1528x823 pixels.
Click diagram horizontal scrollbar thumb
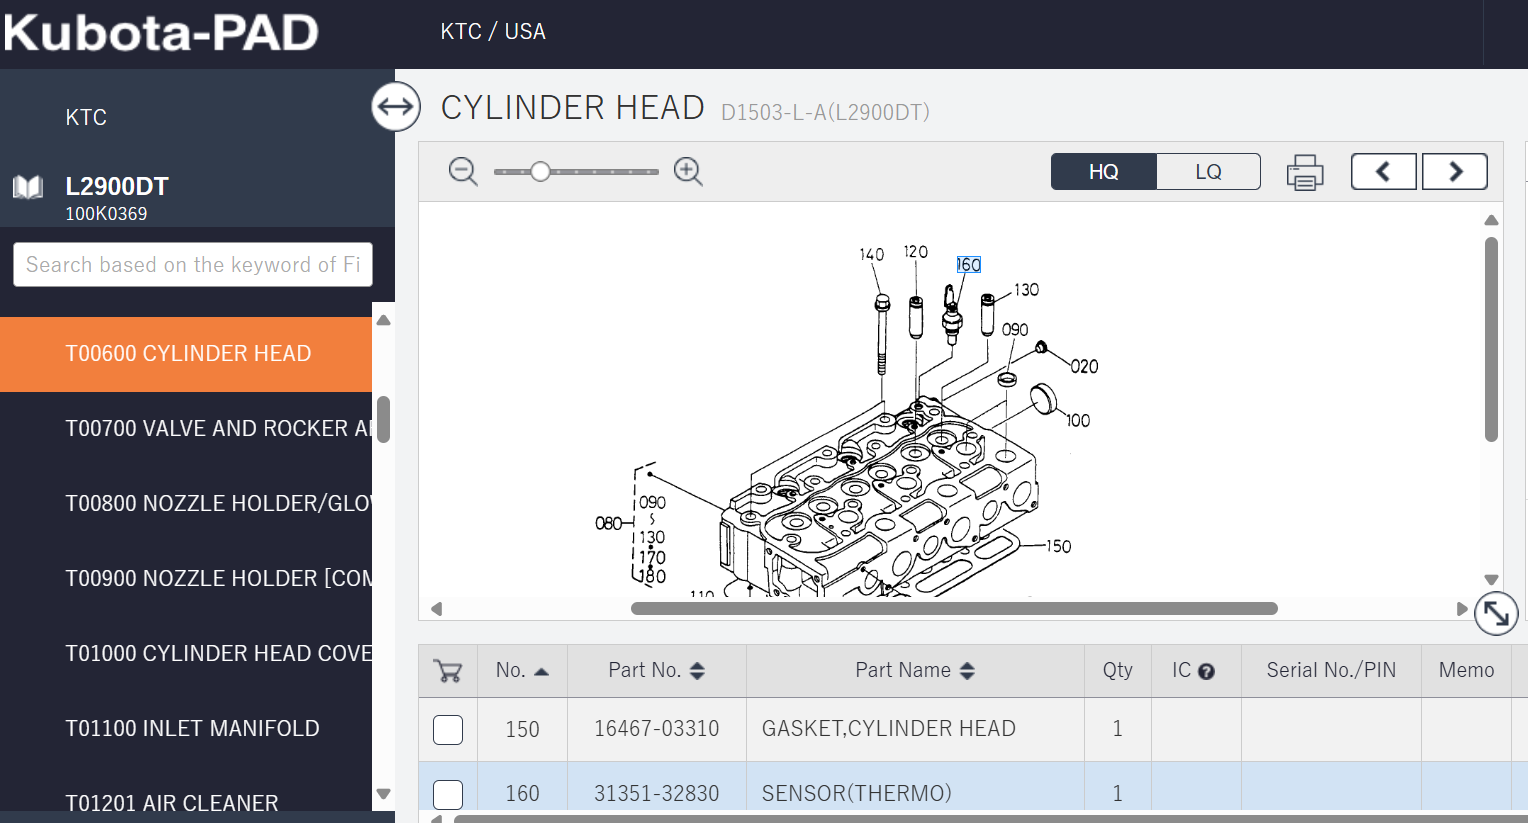click(x=954, y=609)
